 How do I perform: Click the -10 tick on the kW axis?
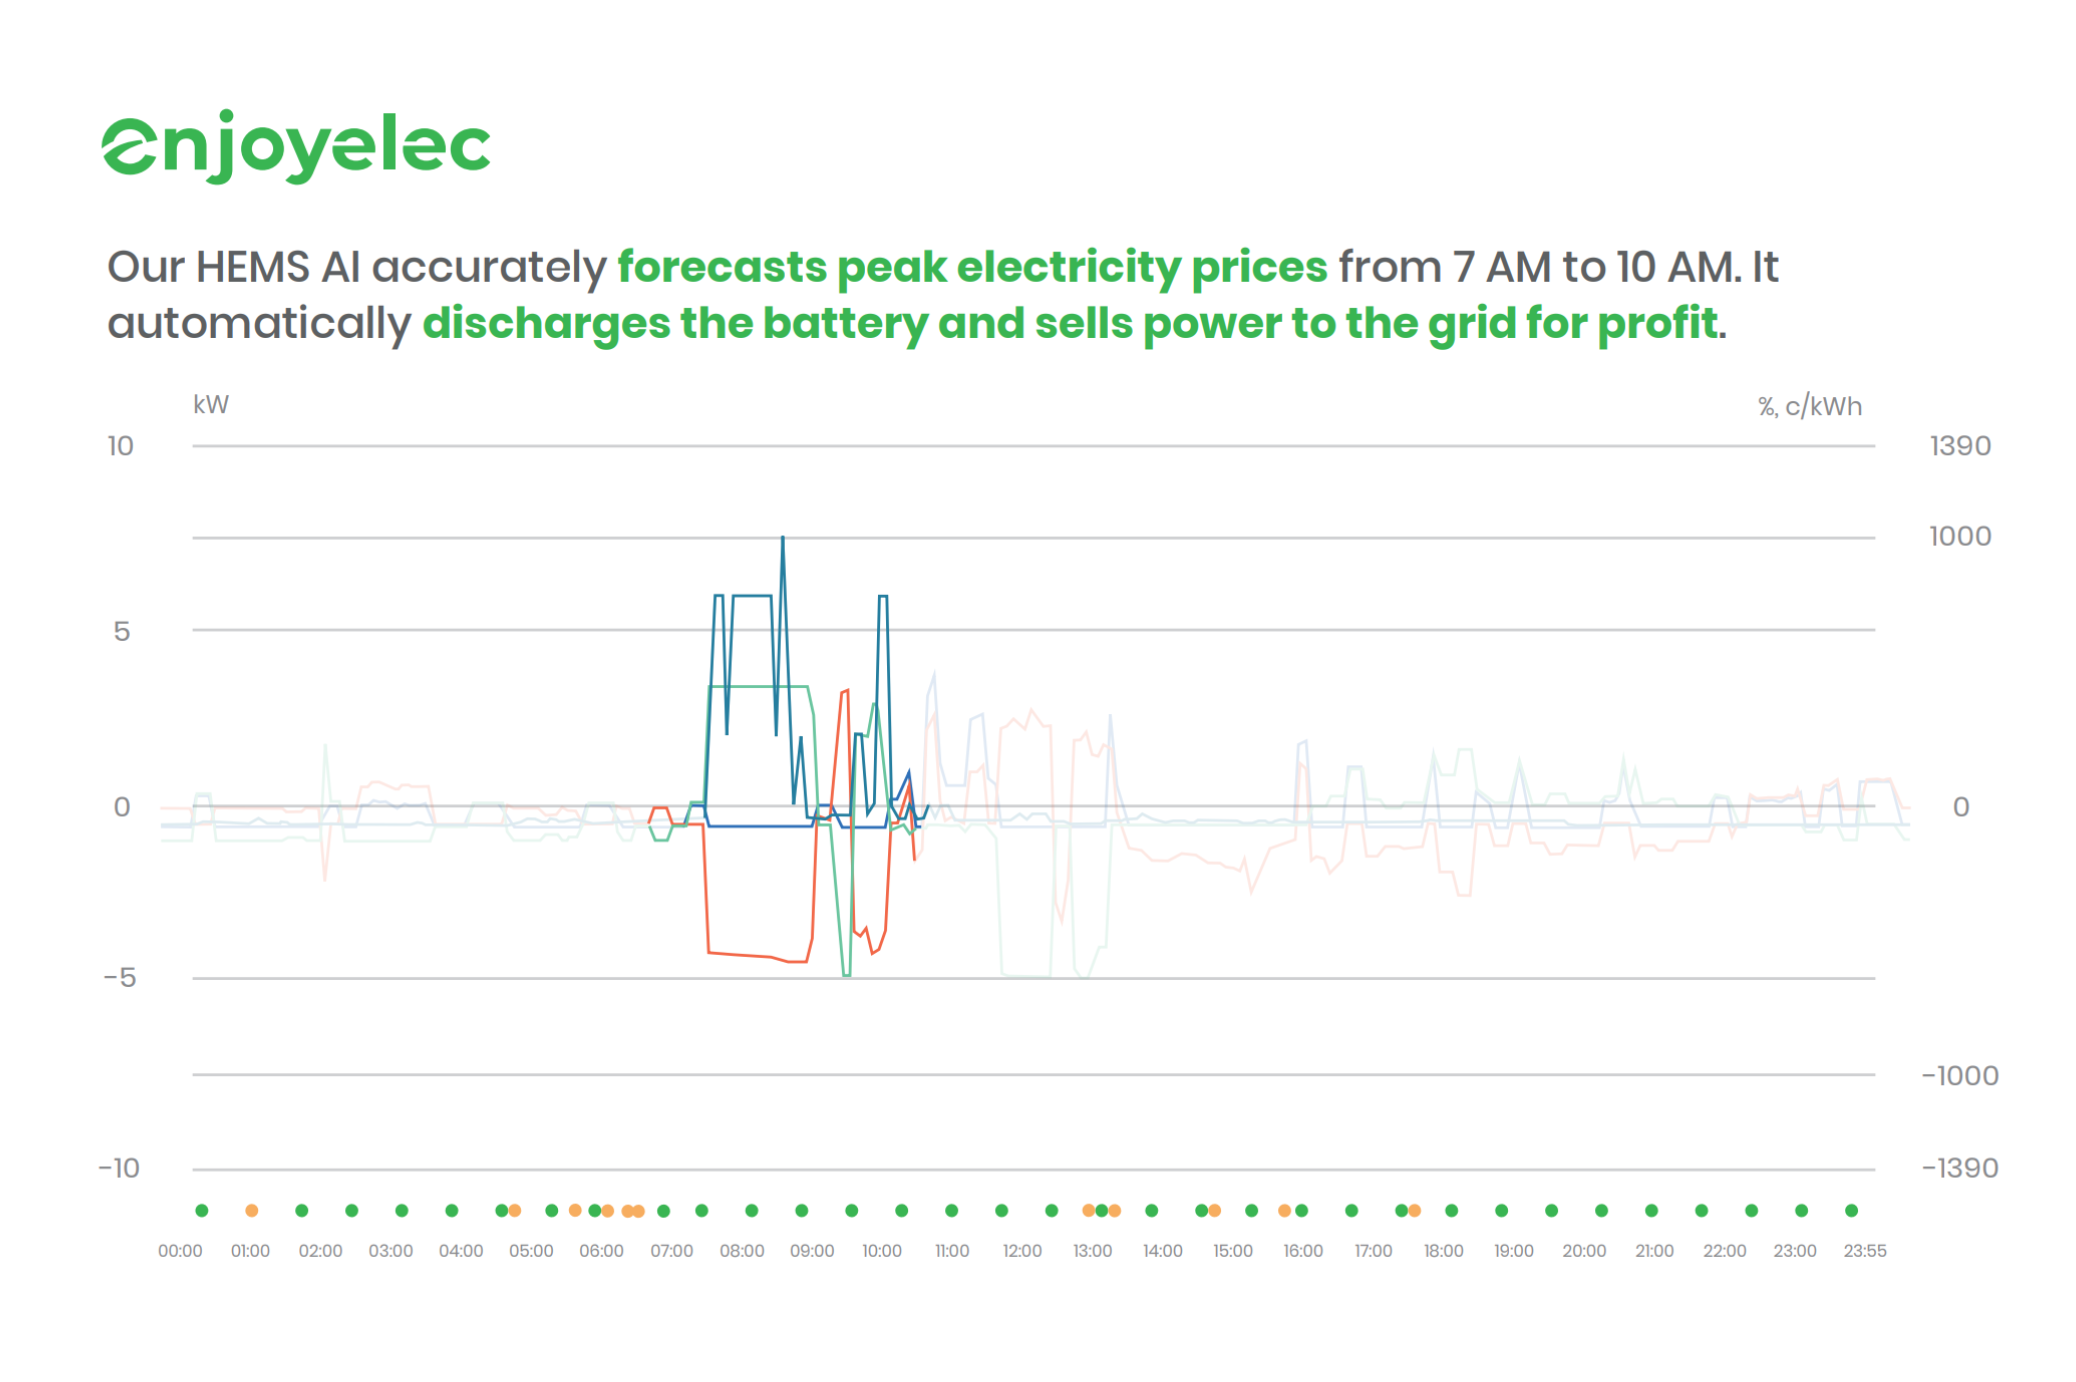click(119, 1167)
